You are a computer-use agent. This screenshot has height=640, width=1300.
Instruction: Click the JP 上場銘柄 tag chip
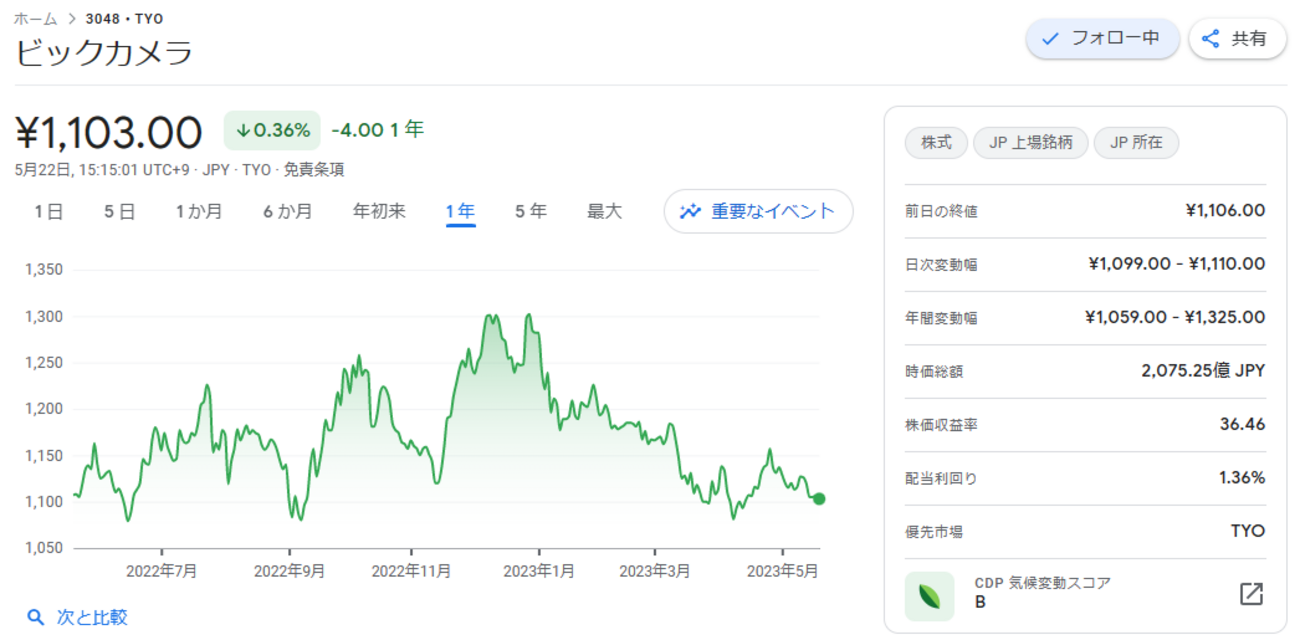coord(1030,142)
